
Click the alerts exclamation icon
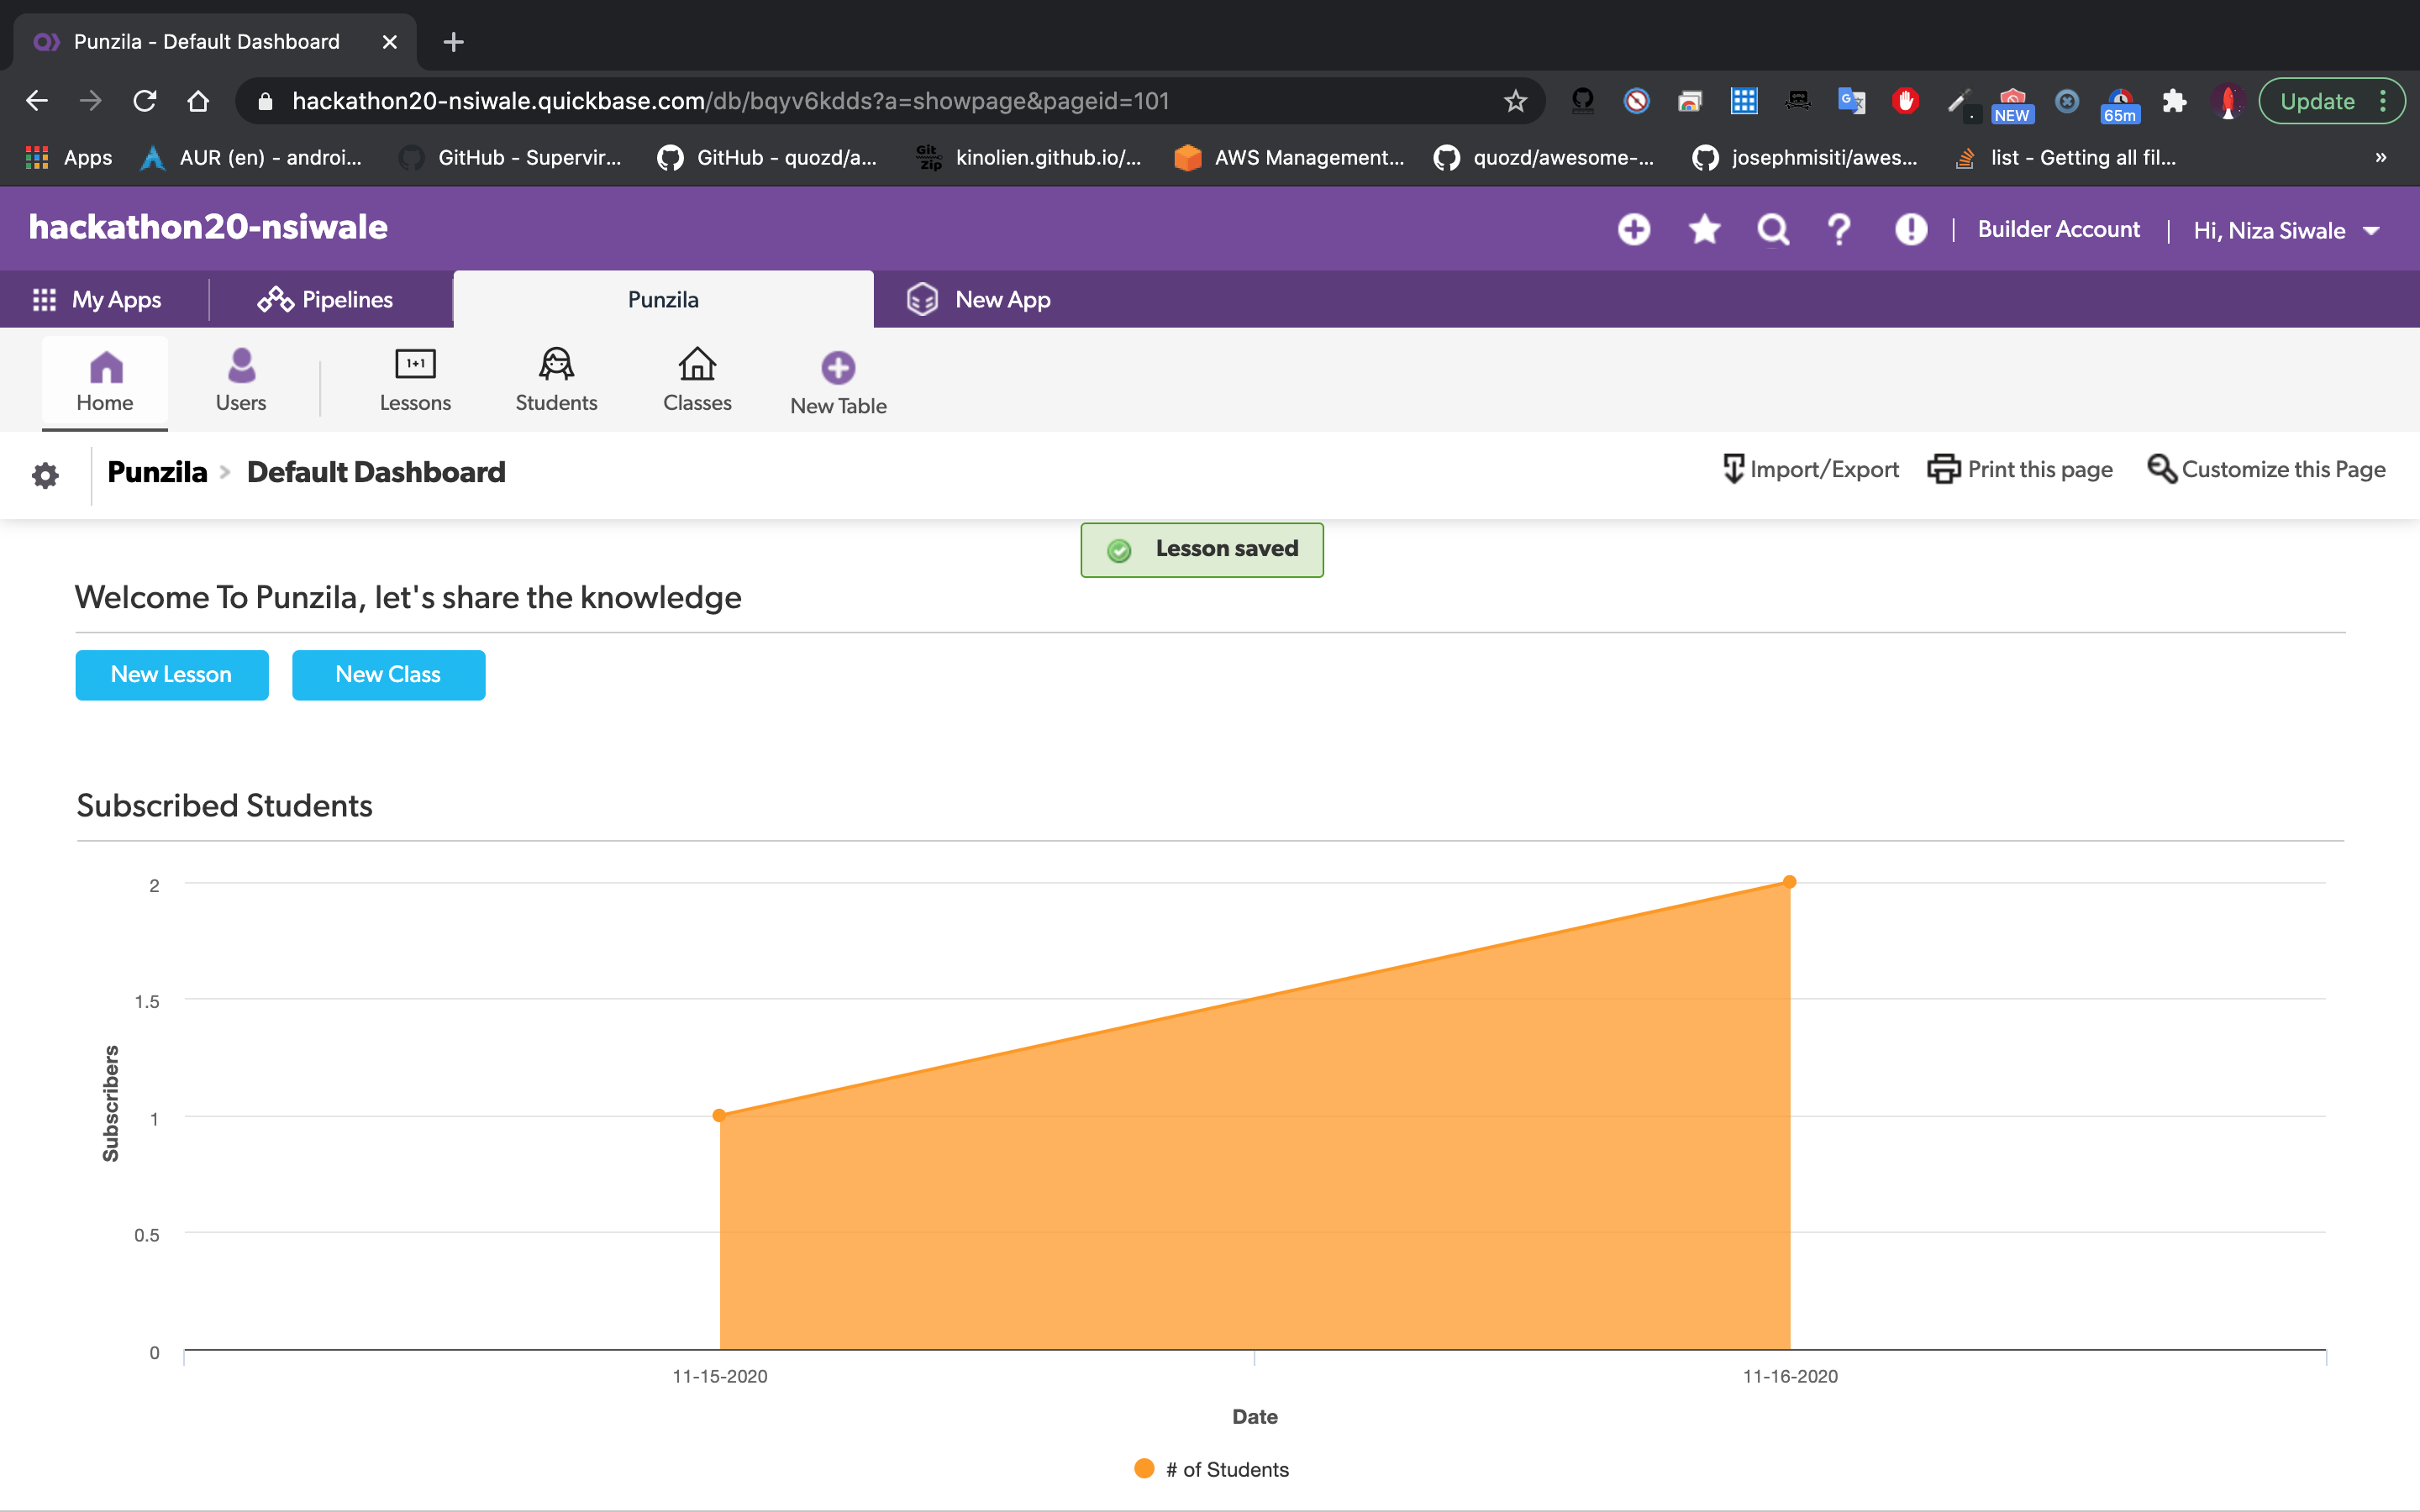(1910, 230)
